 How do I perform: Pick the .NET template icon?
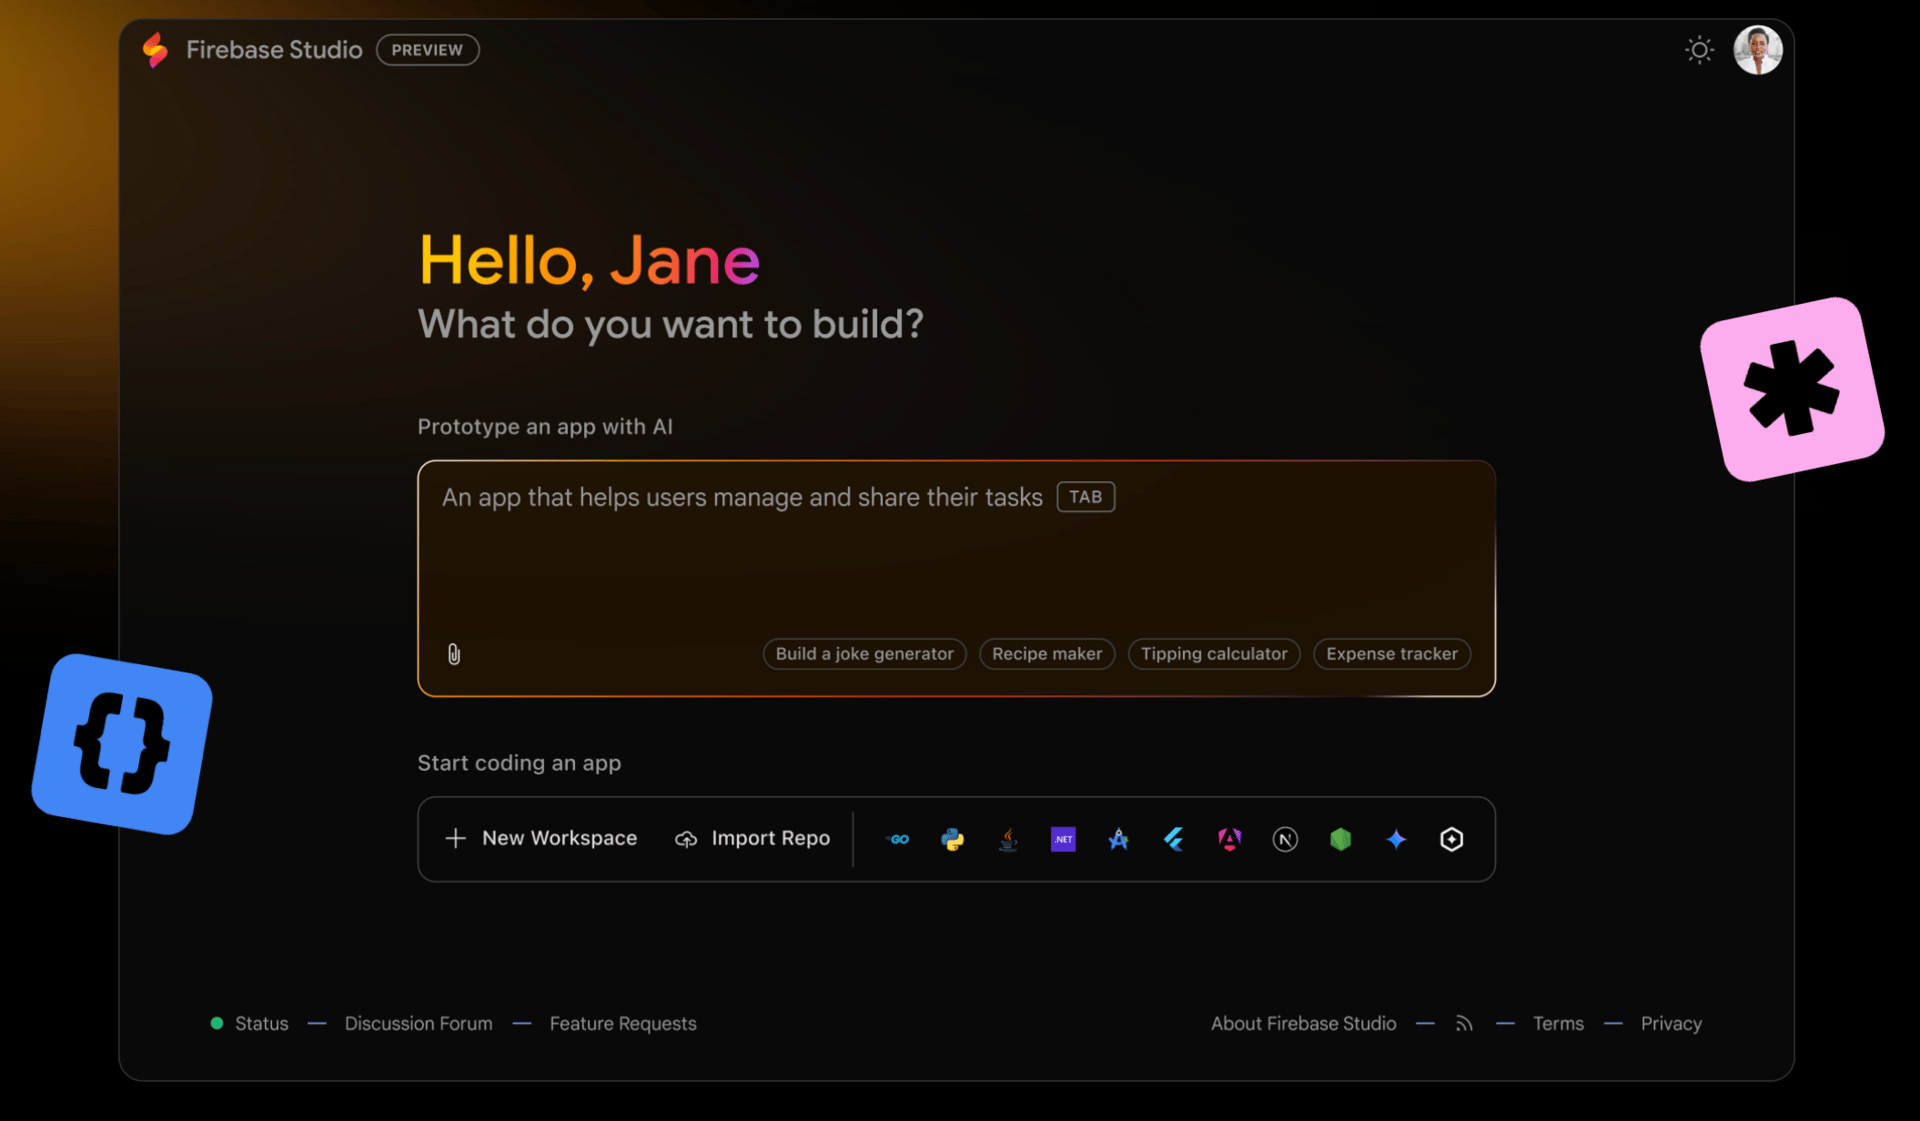tap(1063, 839)
